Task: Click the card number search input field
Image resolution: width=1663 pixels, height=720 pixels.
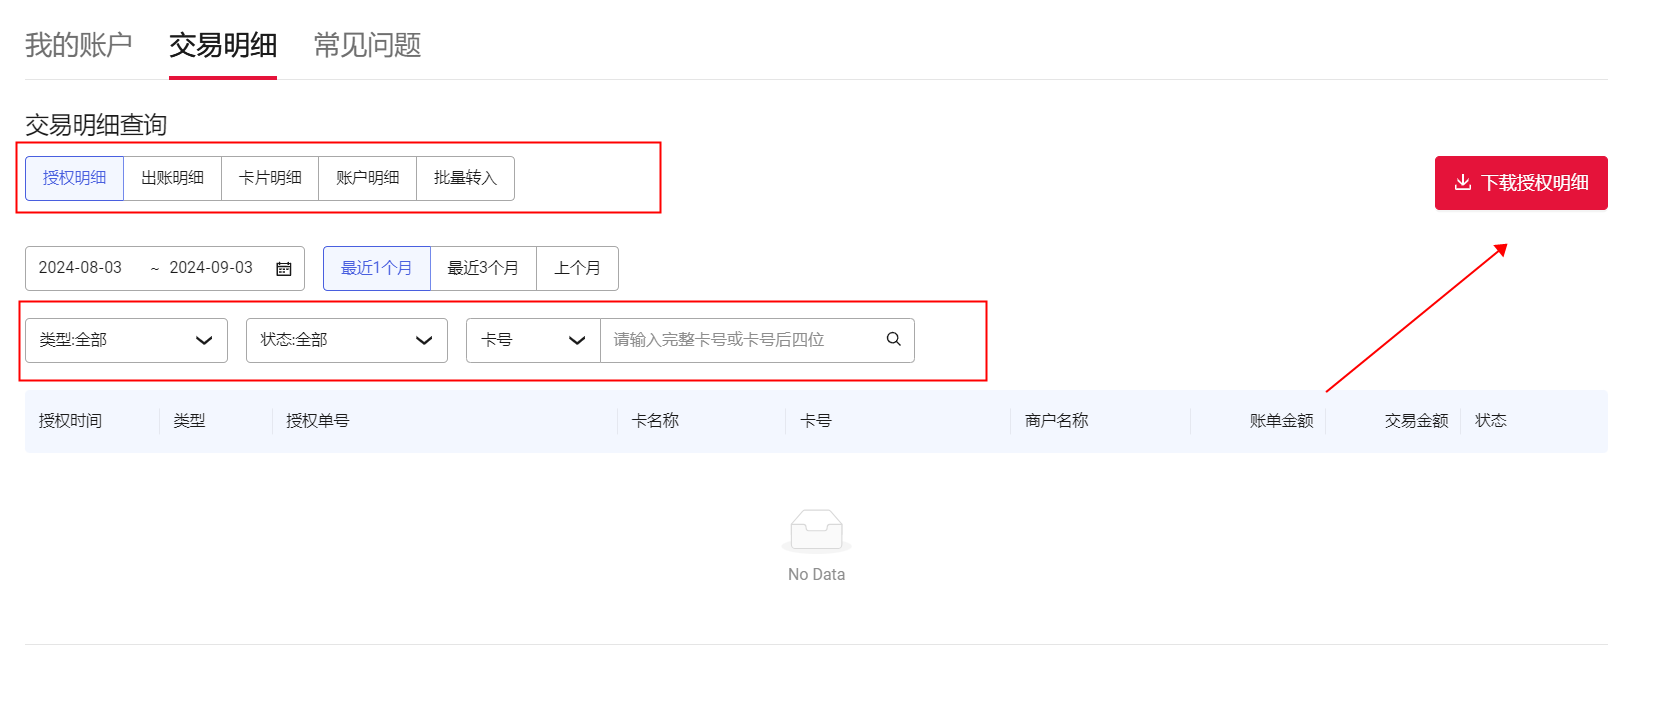Action: (742, 340)
